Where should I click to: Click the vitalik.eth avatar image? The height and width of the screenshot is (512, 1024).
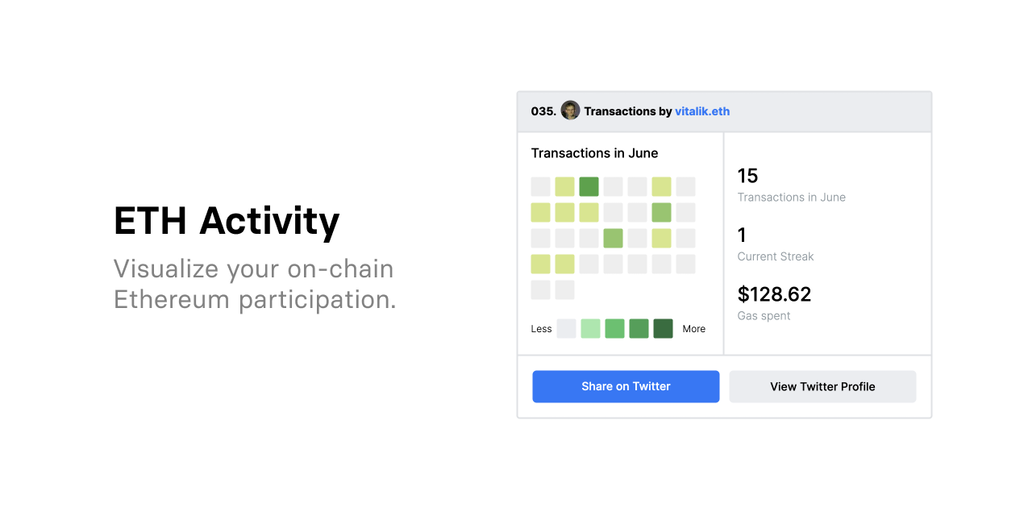(570, 111)
